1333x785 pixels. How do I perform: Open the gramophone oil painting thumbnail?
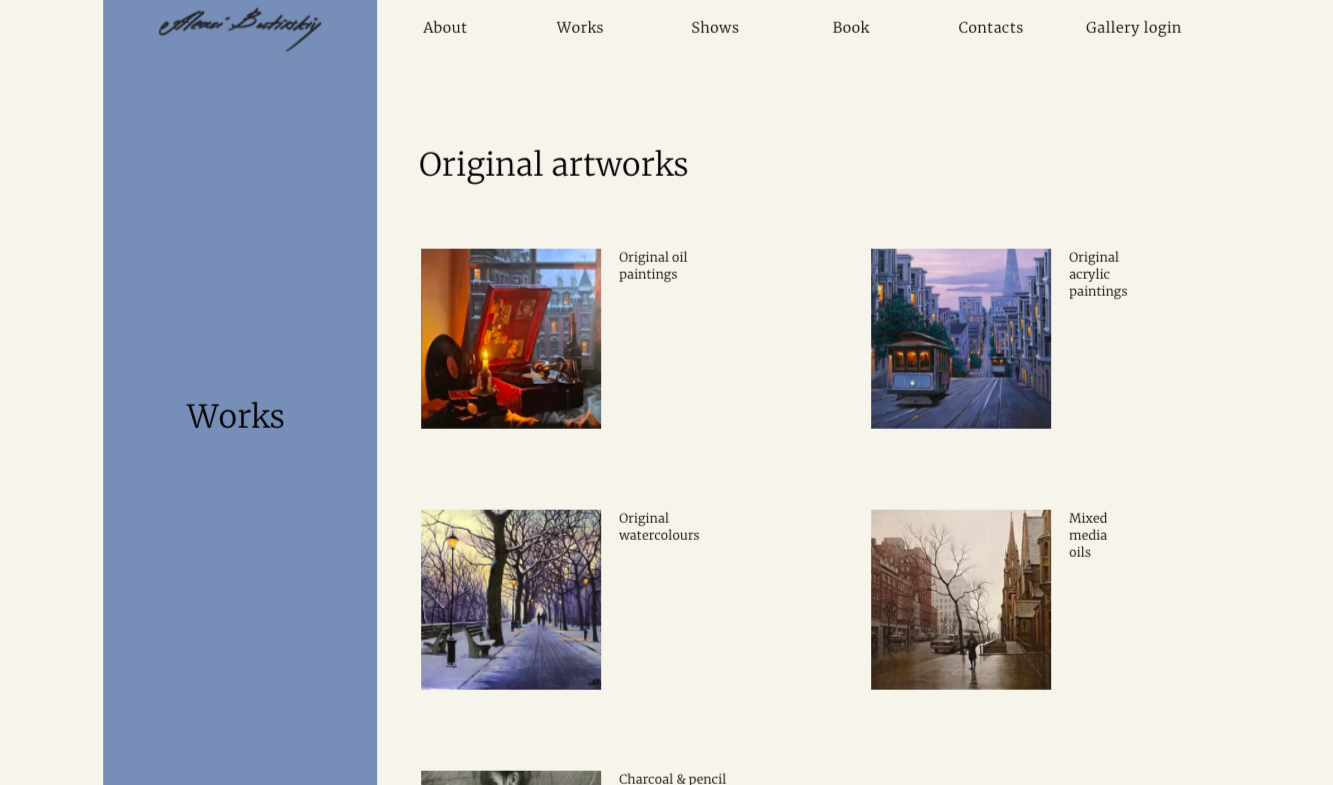(x=511, y=339)
